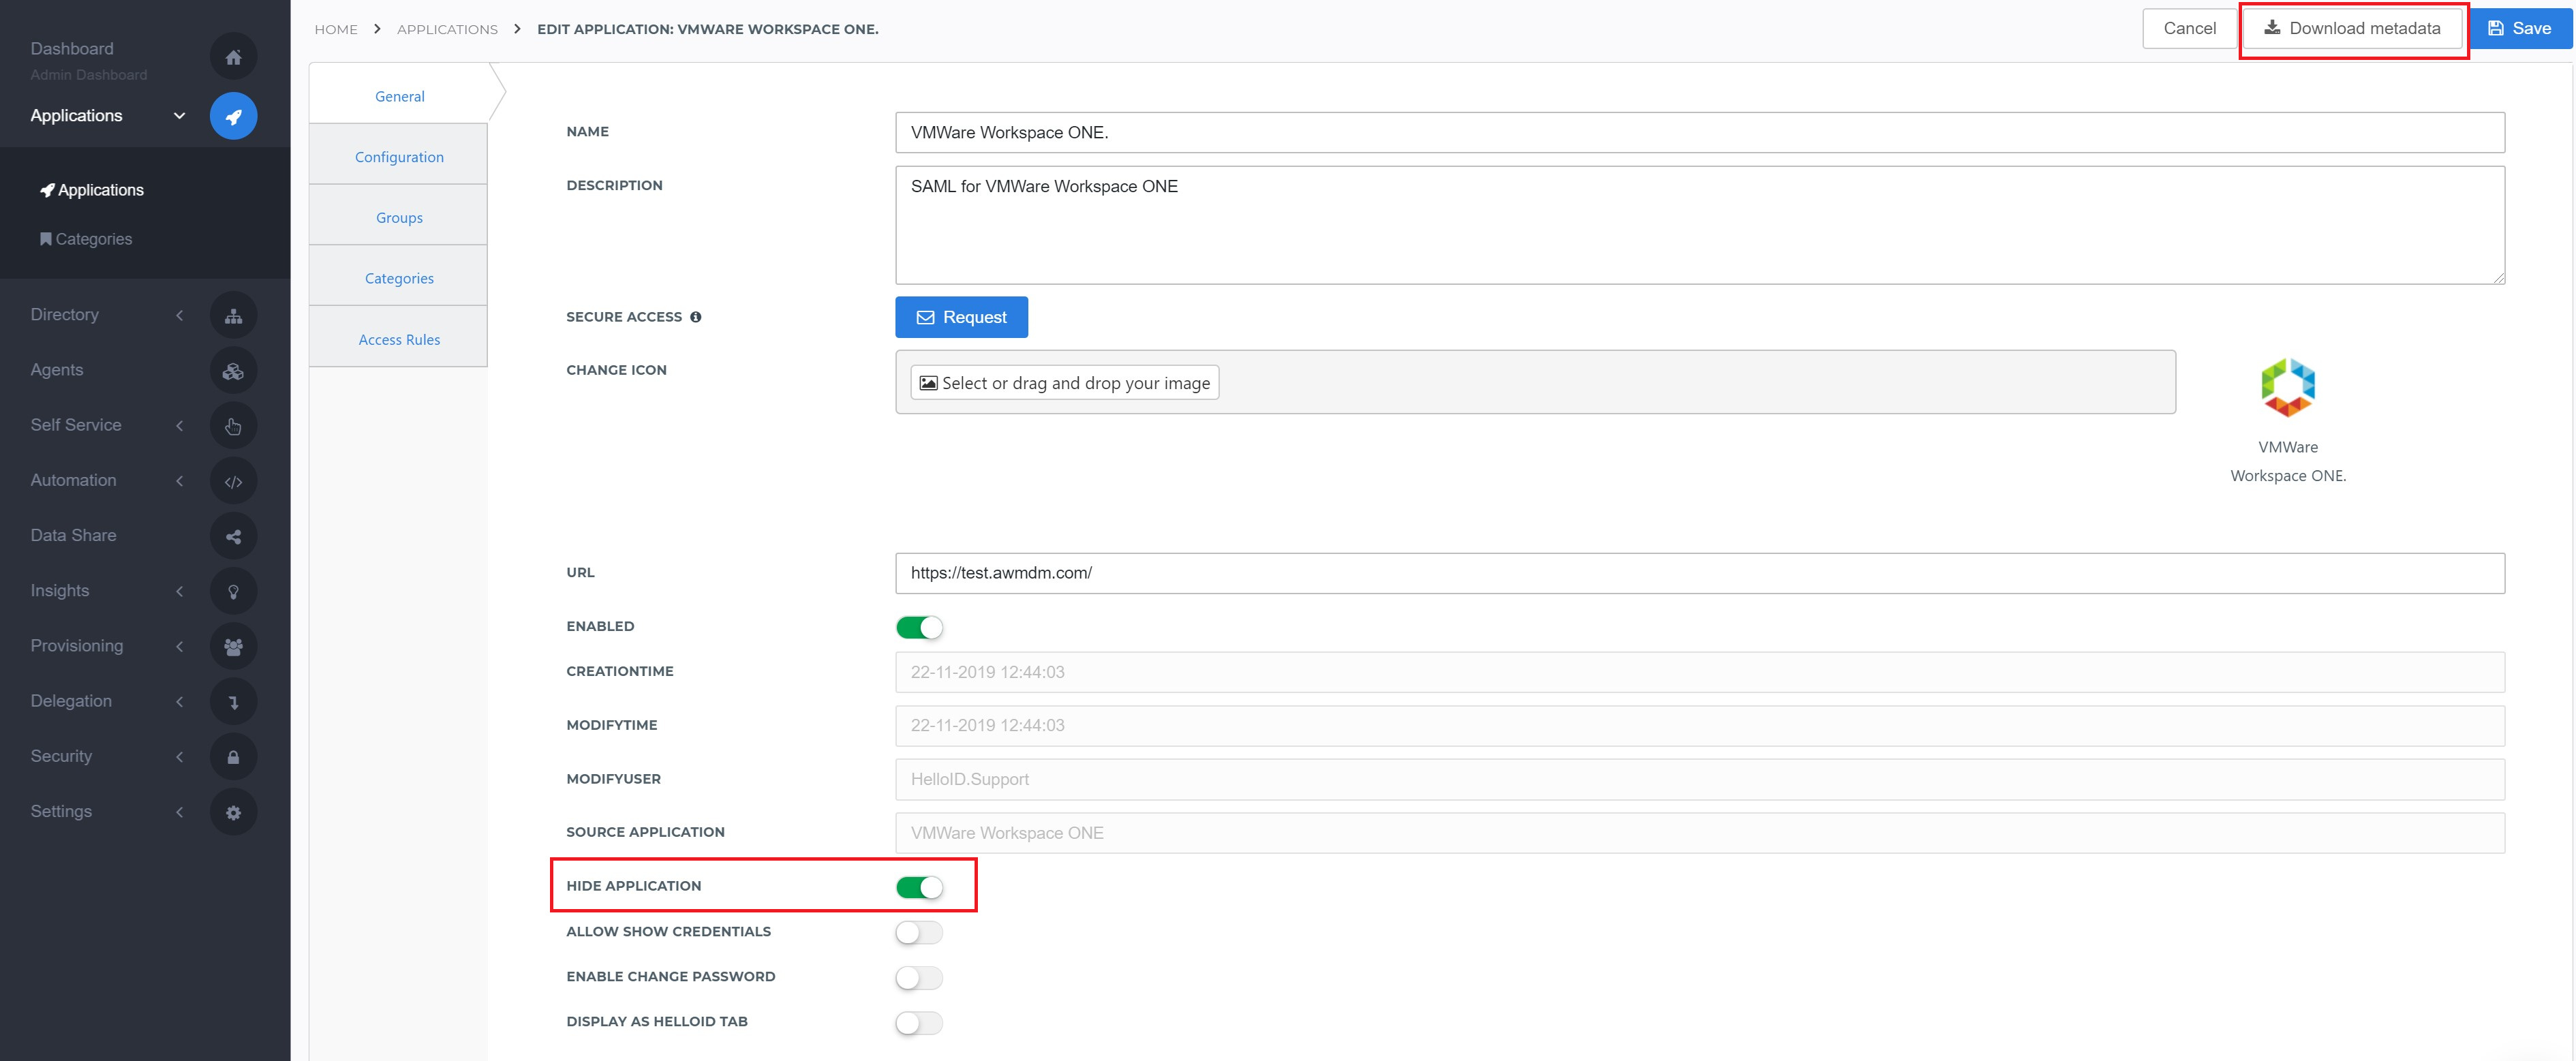Viewport: 2576px width, 1061px height.
Task: Open Agents in the sidebar
Action: click(x=57, y=370)
